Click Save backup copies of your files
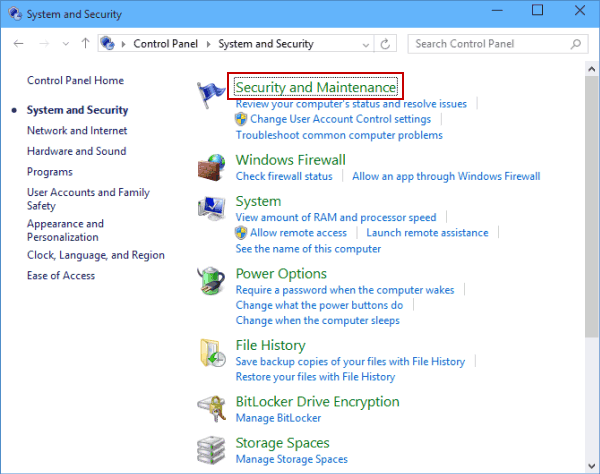The width and height of the screenshot is (600, 474). tap(351, 362)
